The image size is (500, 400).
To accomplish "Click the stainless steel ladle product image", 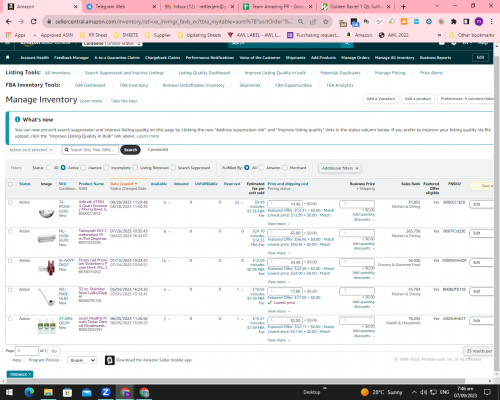I will click(46, 297).
